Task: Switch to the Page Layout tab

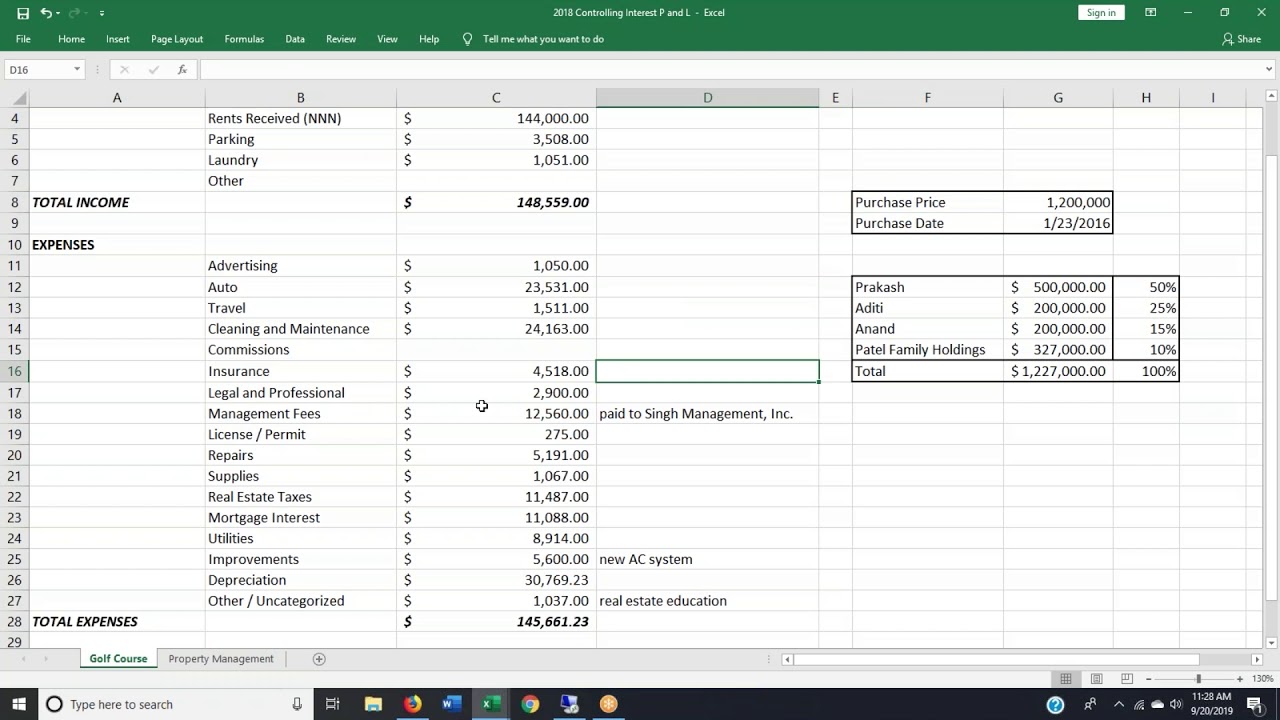Action: point(177,39)
